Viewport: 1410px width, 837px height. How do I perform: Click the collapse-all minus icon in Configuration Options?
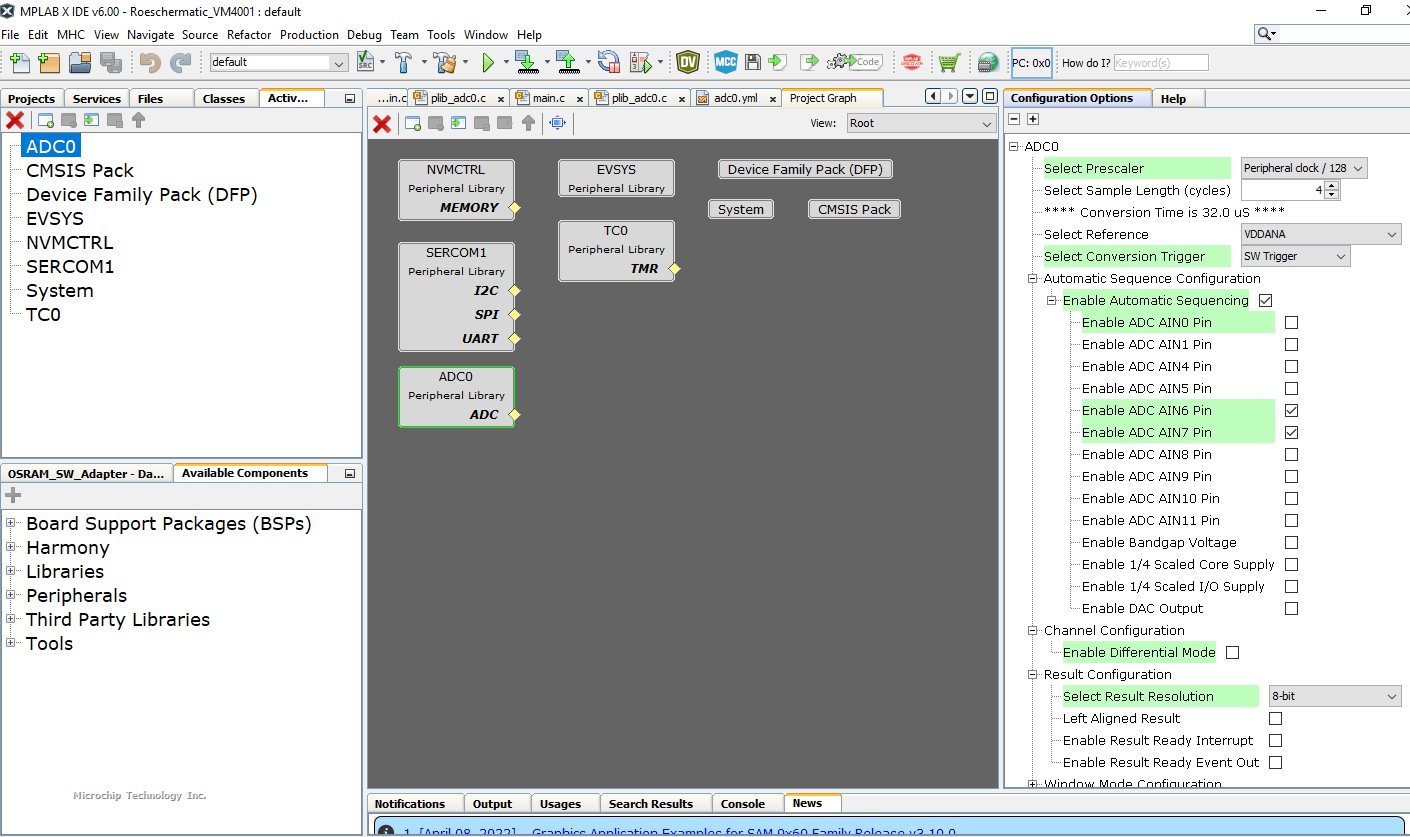[x=1013, y=119]
